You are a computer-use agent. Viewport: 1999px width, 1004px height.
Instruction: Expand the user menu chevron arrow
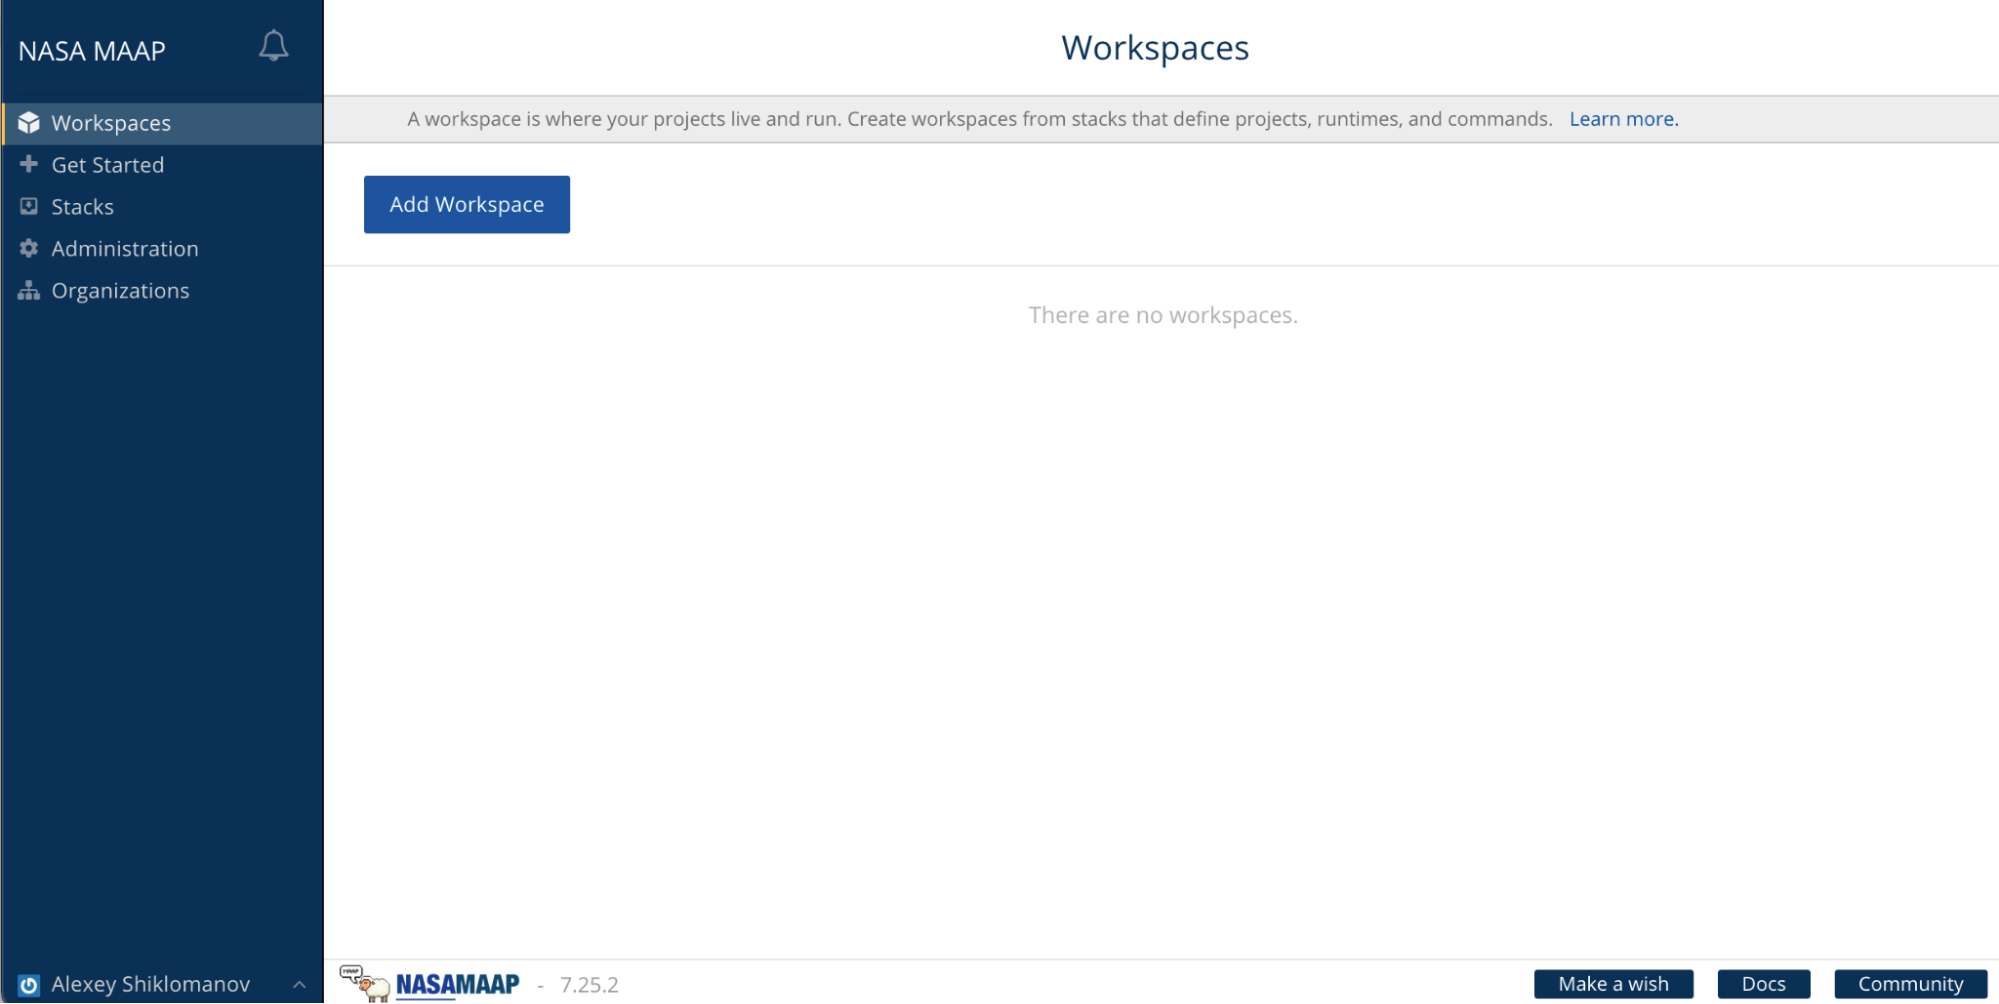pos(299,985)
